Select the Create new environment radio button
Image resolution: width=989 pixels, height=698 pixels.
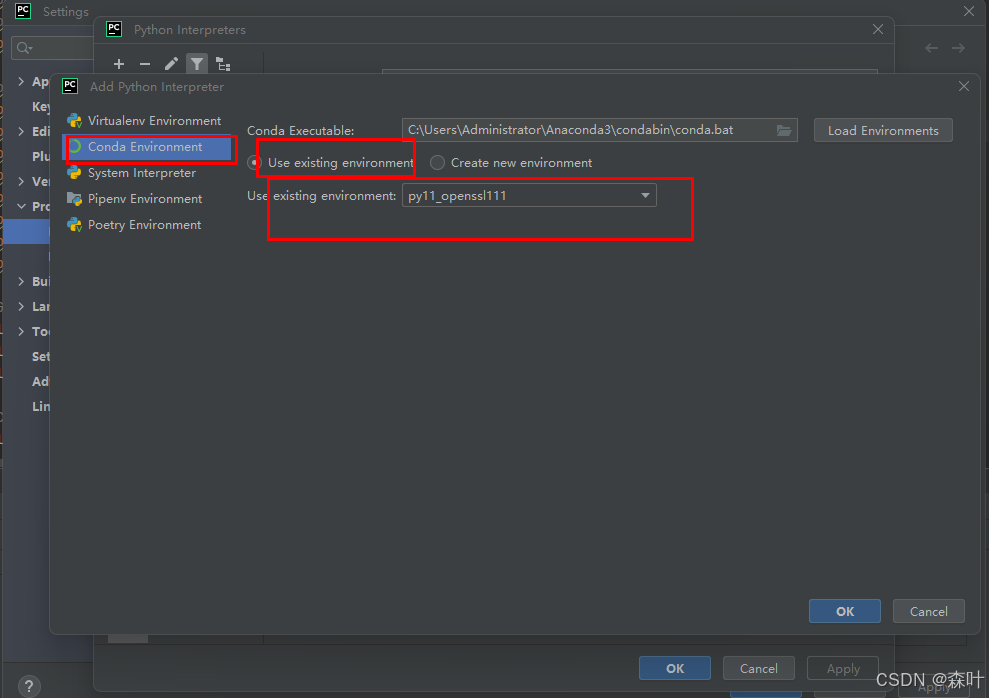[x=437, y=163]
